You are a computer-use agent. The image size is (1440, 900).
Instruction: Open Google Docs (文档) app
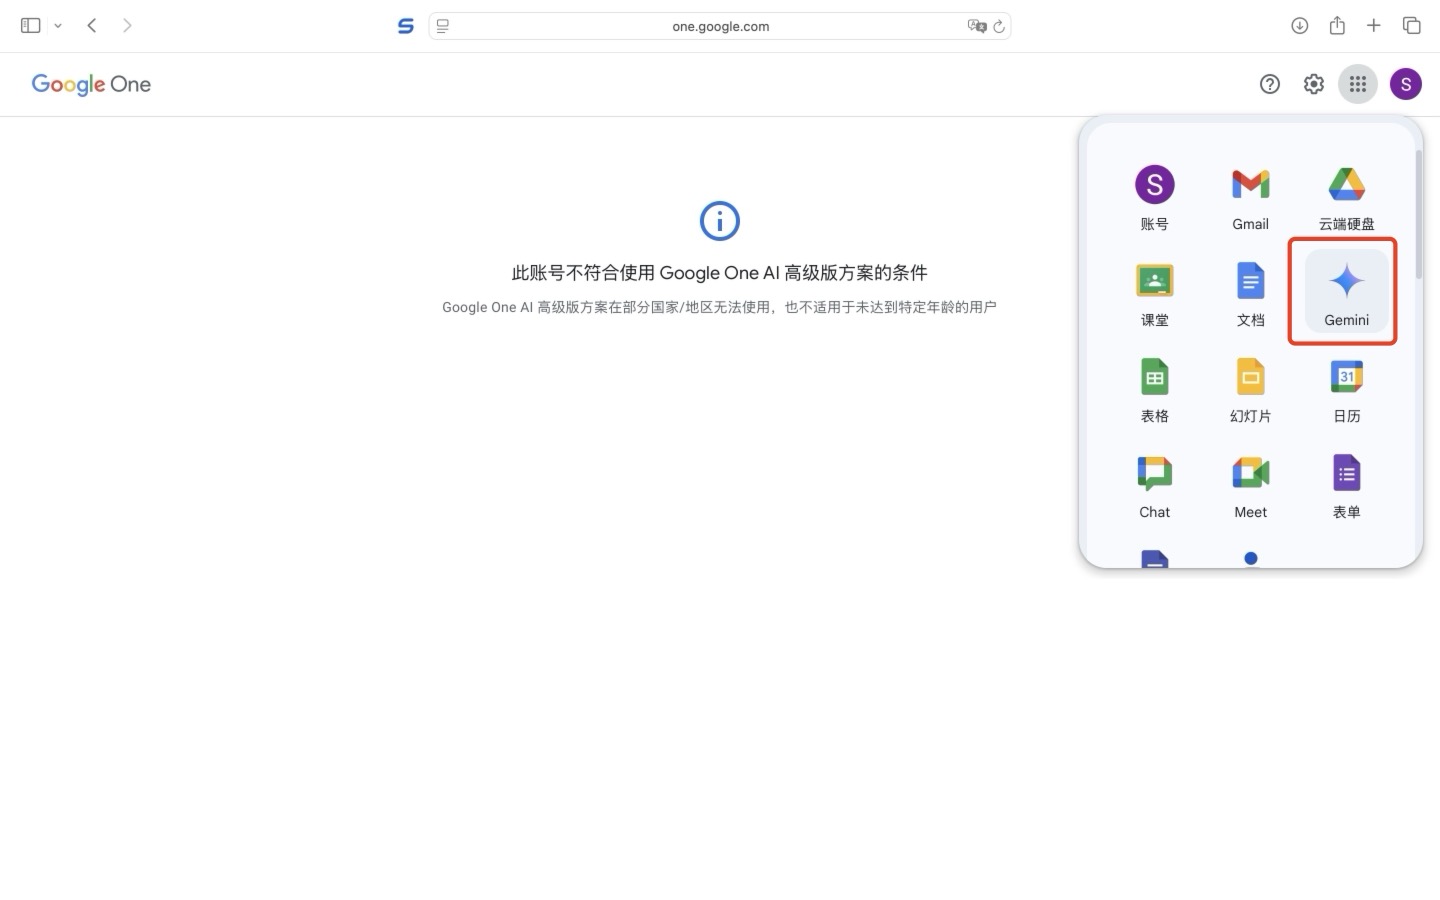click(x=1250, y=293)
